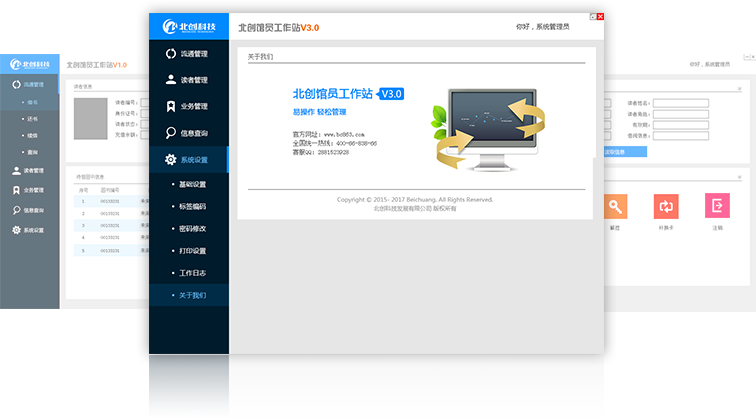Image resolution: width=756 pixels, height=418 pixels.
Task: Click the 信息查询 magnifier icon in V3.0 sidebar
Action: tap(170, 133)
